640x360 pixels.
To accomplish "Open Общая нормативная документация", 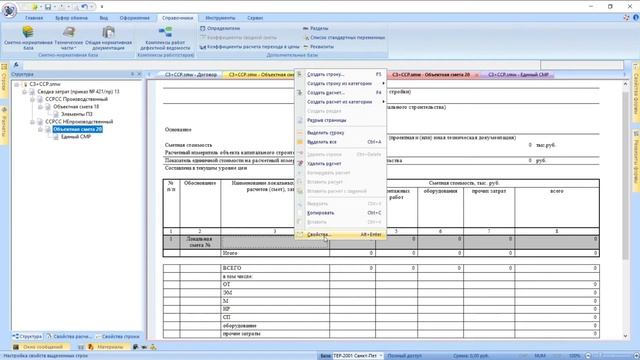I will (x=109, y=37).
